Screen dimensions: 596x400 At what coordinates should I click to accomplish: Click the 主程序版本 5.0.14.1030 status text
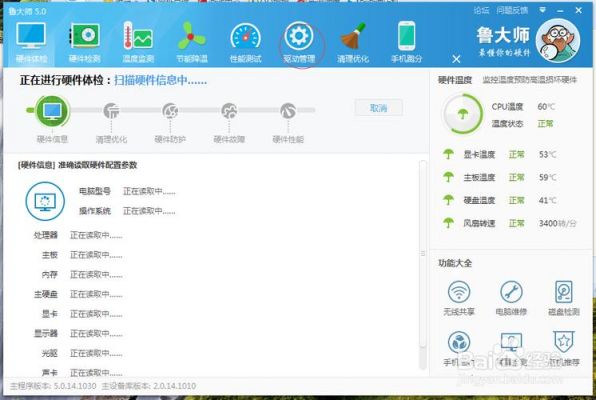(53, 386)
